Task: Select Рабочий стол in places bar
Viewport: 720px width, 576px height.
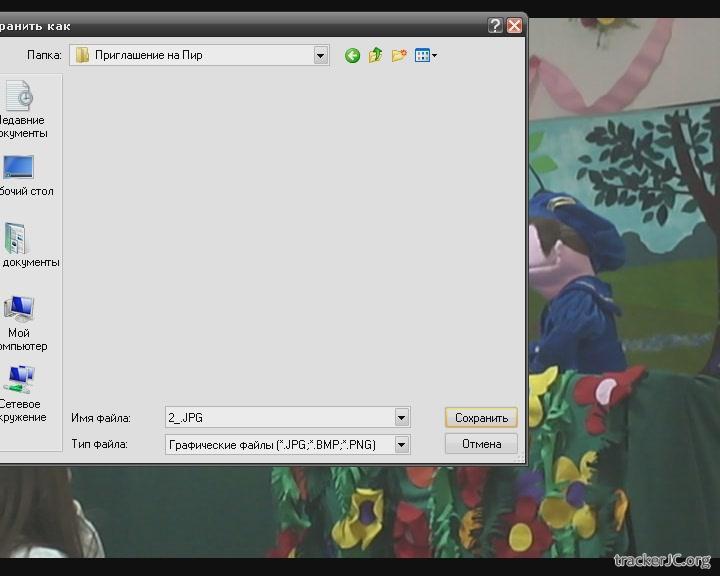Action: (x=20, y=174)
